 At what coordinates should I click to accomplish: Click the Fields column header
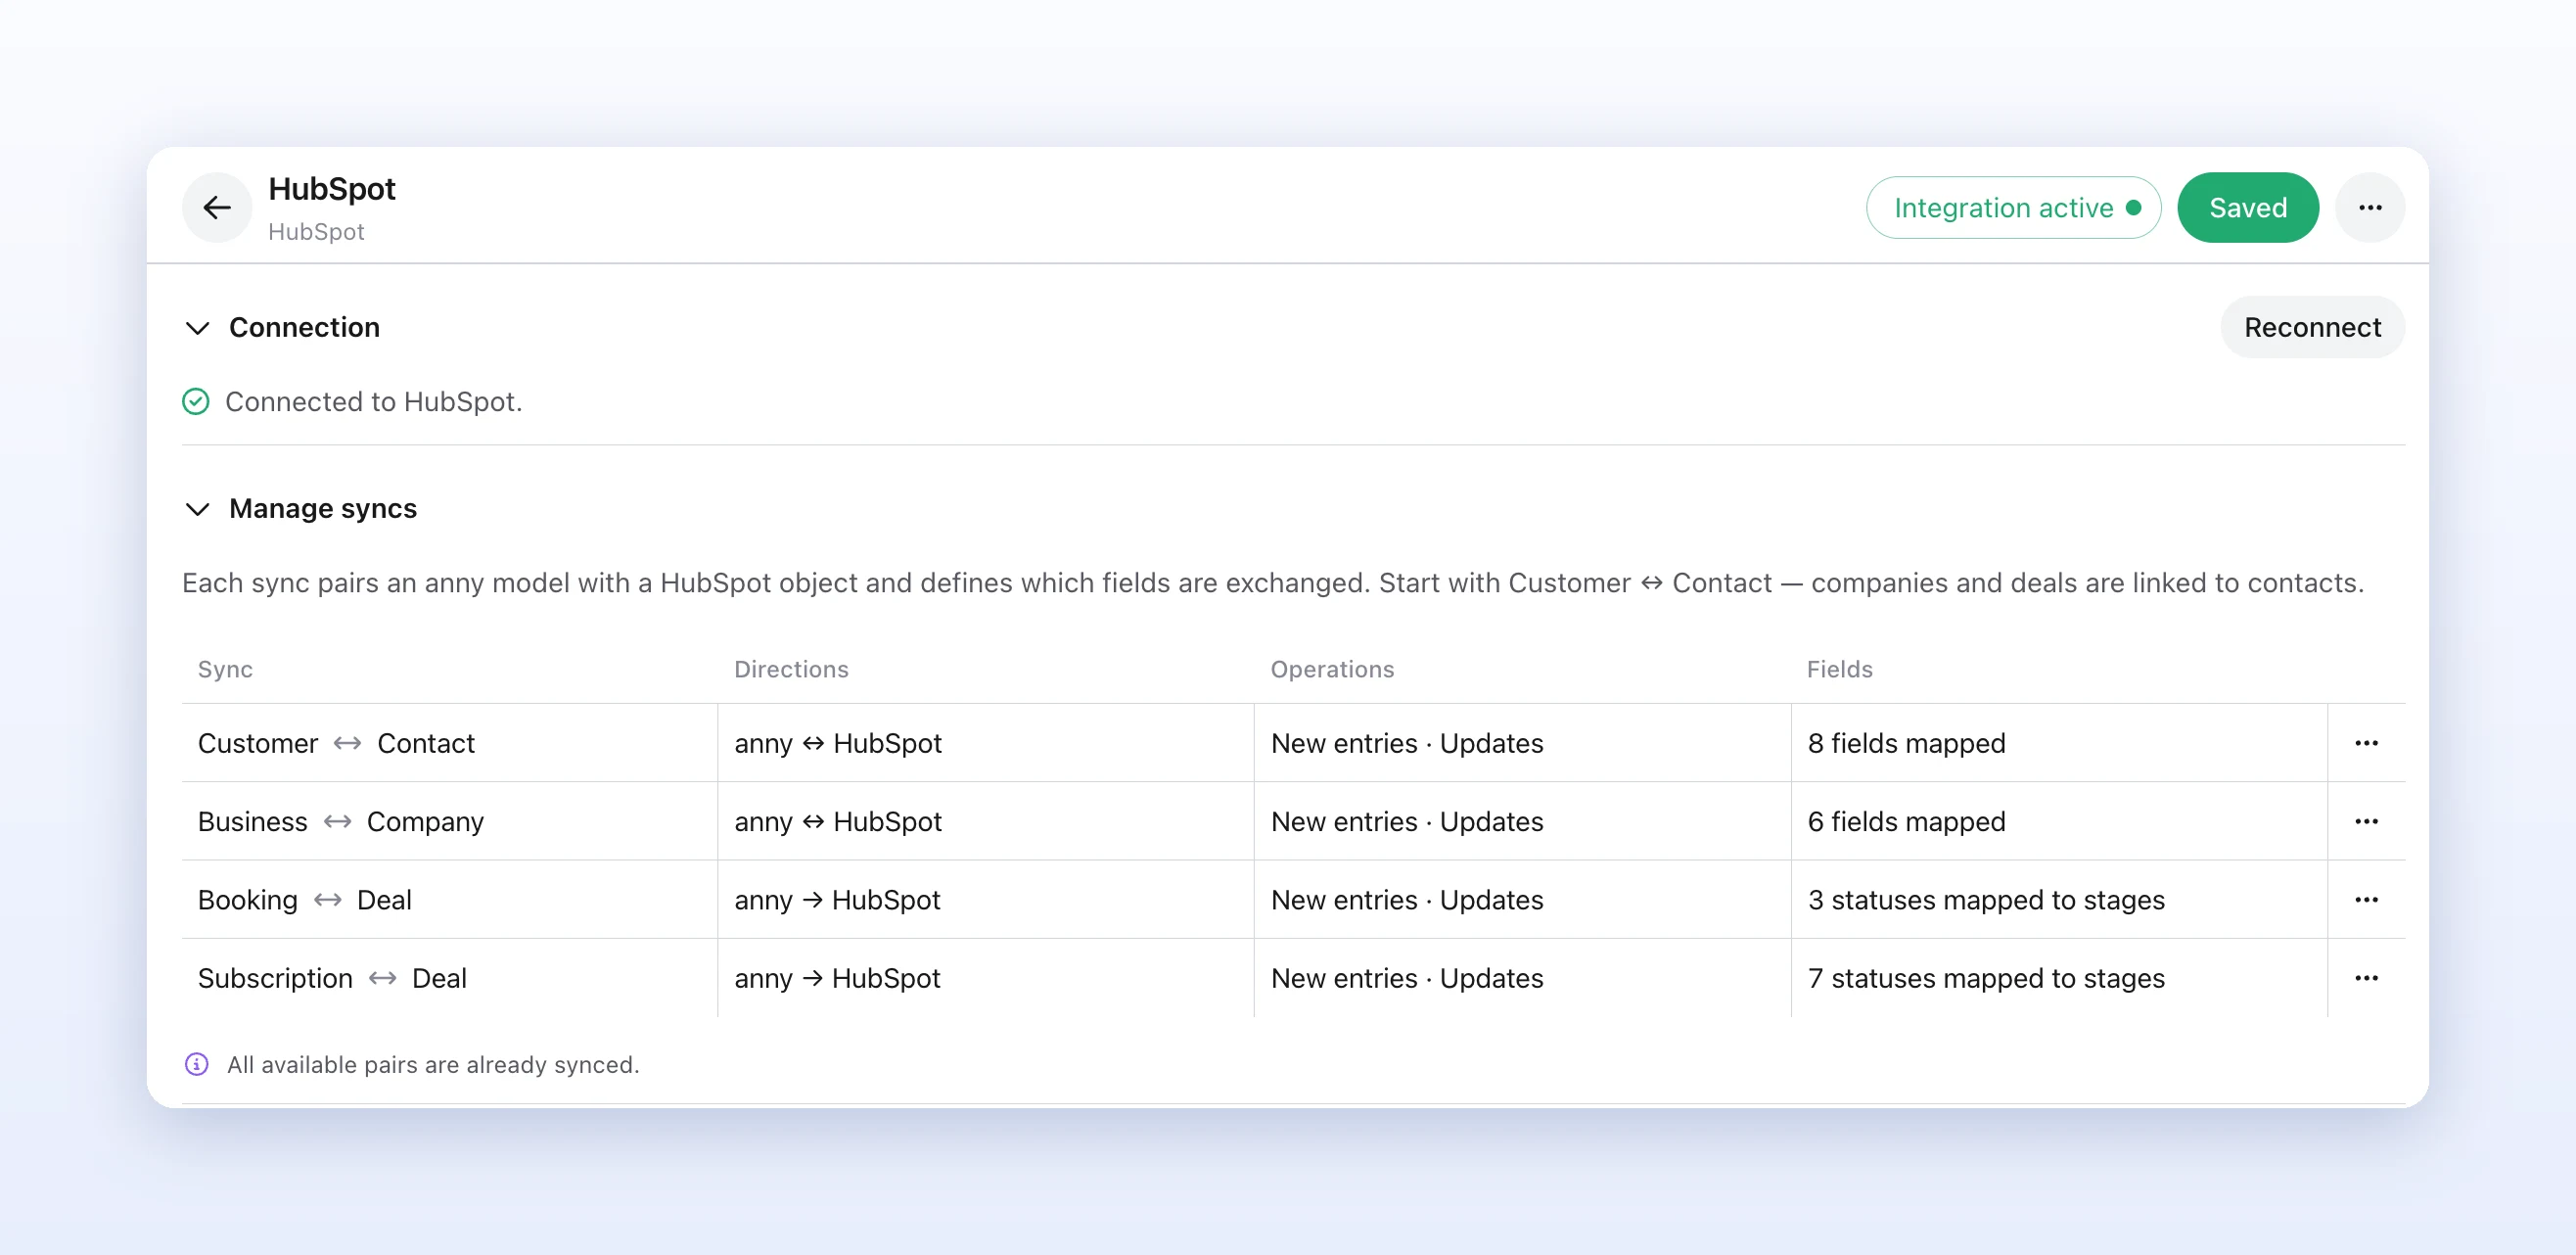pos(1839,669)
